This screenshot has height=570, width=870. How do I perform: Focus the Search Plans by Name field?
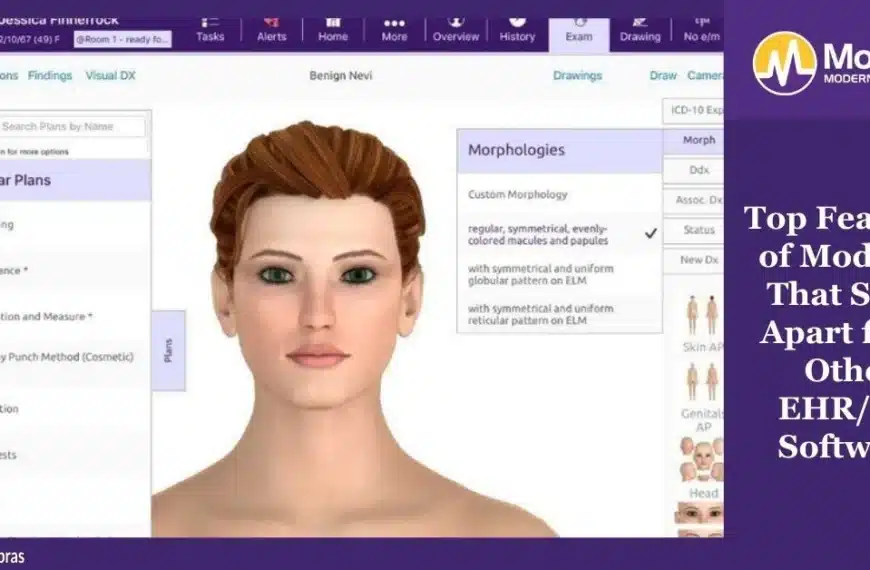72,127
